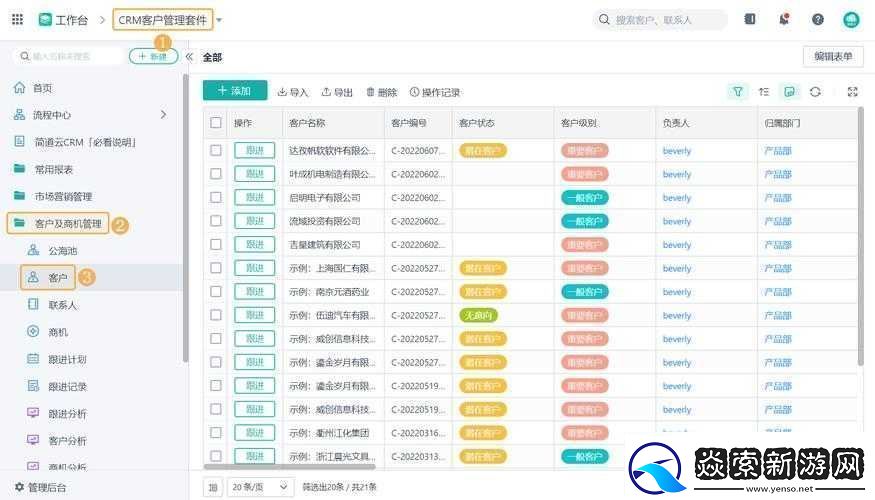875x500 pixels.
Task: Enter fullscreen with expand icon
Action: tap(852, 92)
